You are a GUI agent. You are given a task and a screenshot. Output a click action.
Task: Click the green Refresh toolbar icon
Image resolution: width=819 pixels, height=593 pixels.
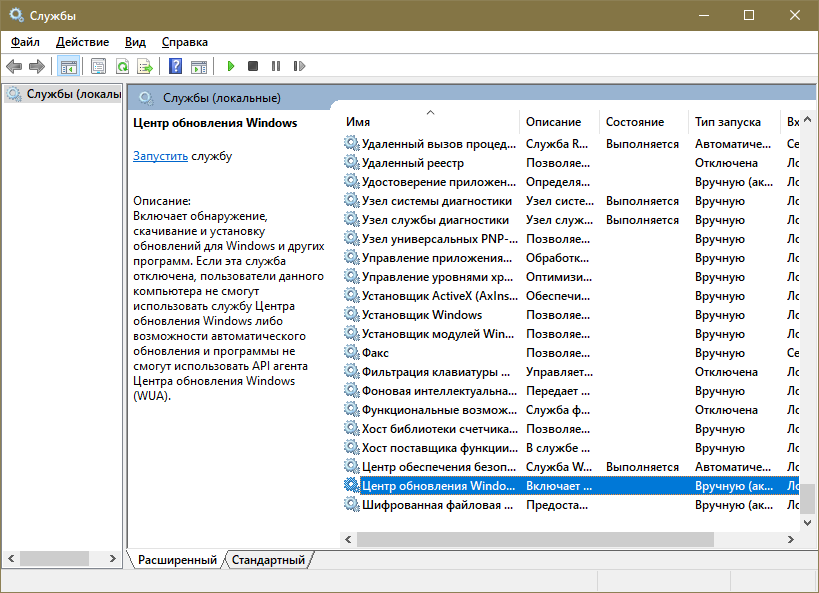click(x=121, y=66)
